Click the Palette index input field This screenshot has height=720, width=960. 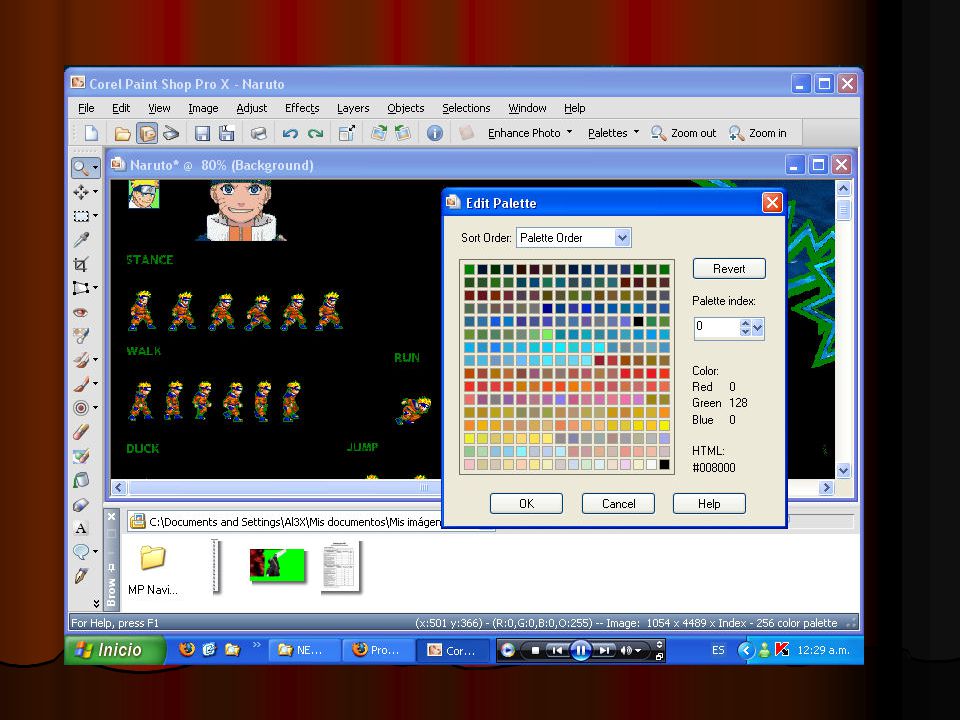716,328
